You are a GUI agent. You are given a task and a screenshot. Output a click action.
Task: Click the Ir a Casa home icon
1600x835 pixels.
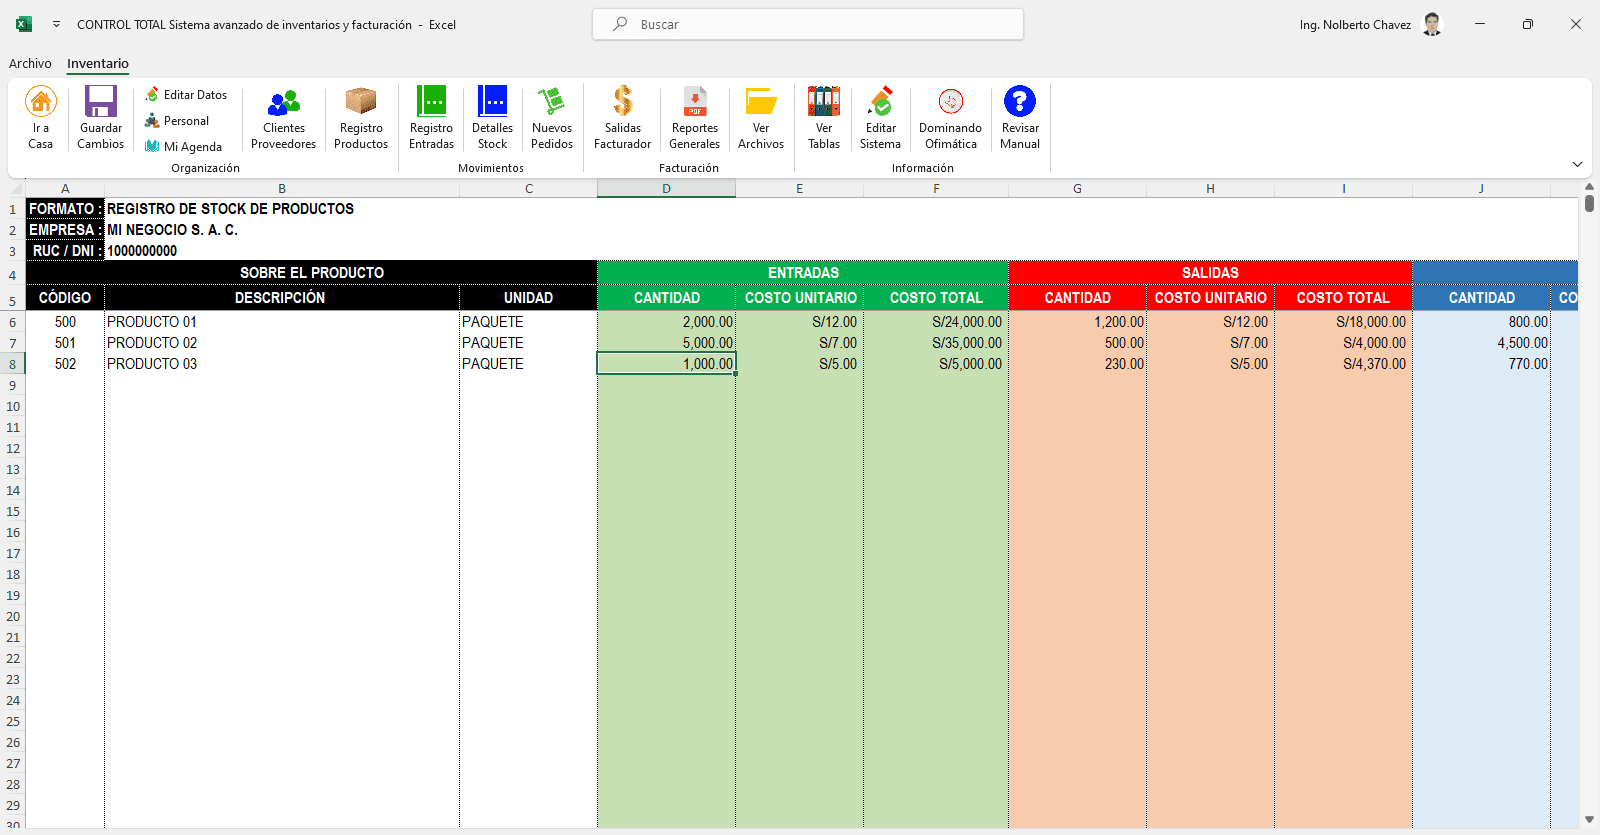41,101
